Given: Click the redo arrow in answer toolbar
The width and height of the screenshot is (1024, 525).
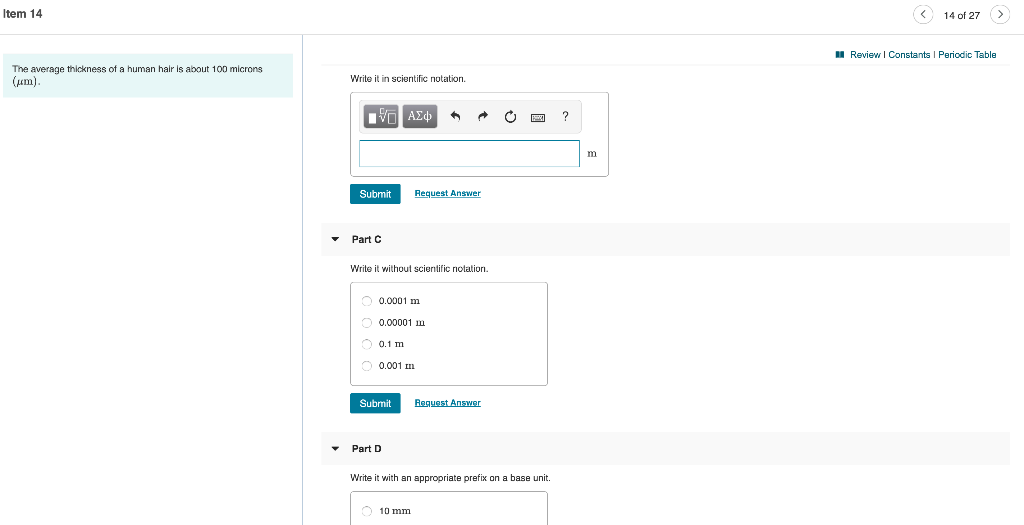Looking at the screenshot, I should pos(483,117).
